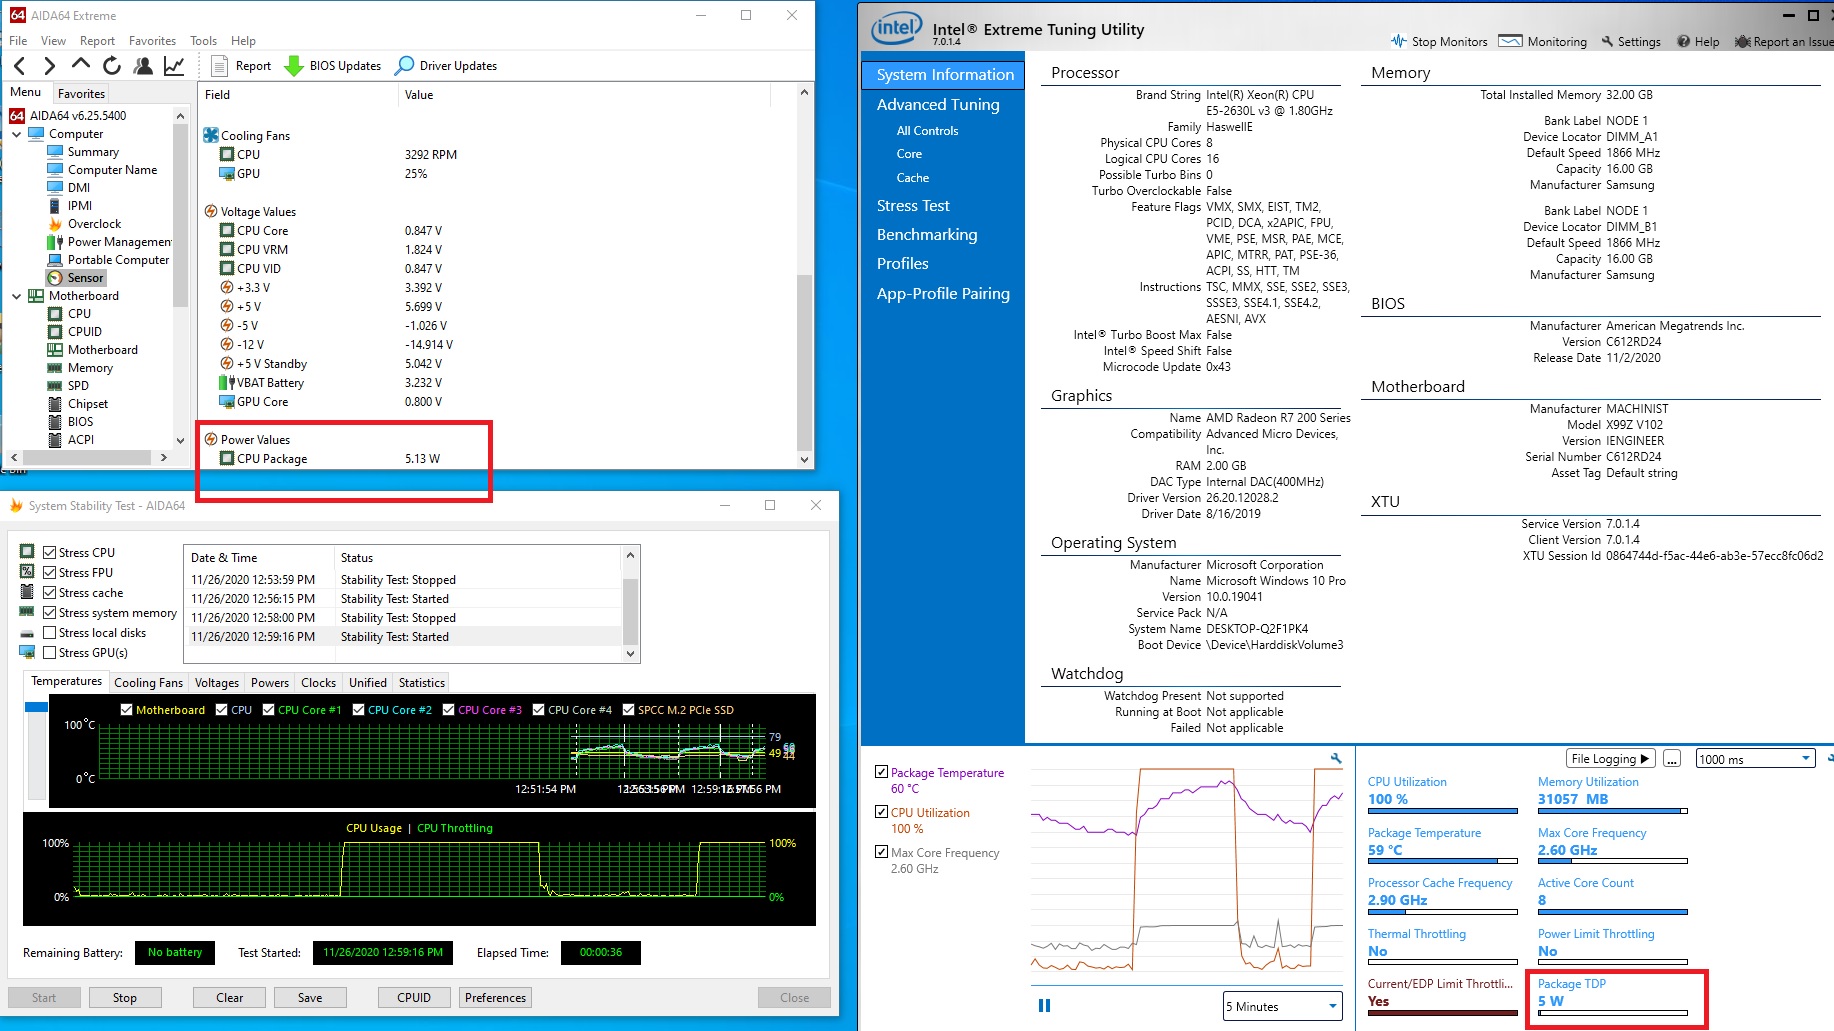Toggle CPU Utilization graph checkbox in XTU

[x=881, y=812]
